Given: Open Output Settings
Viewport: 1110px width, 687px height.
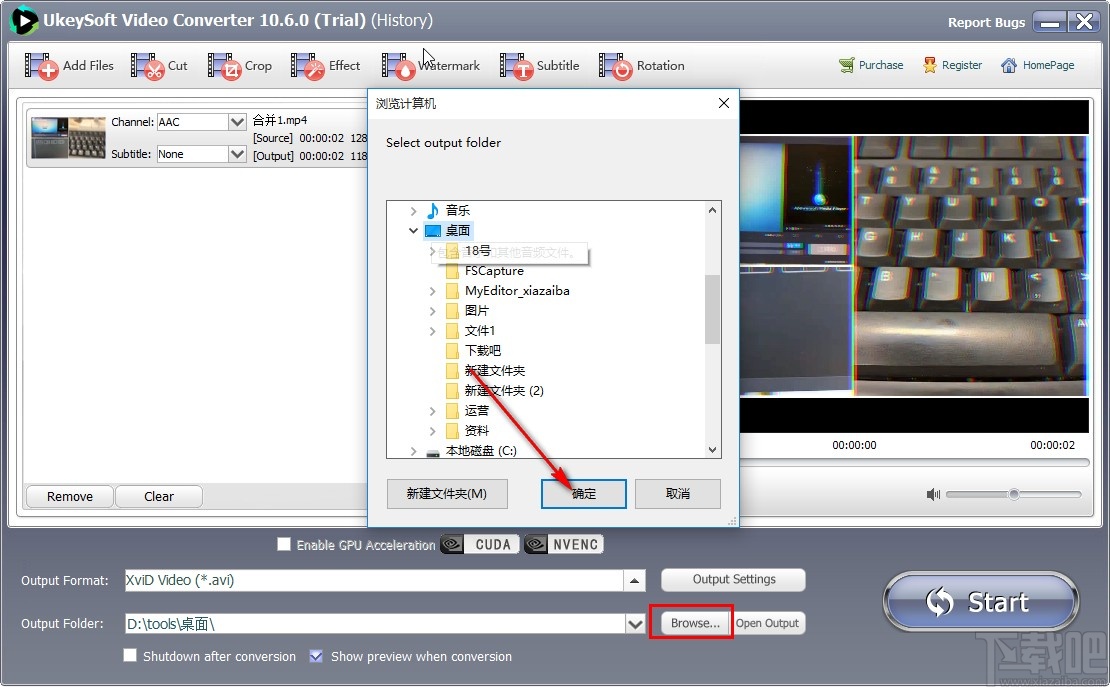Looking at the screenshot, I should [x=733, y=579].
